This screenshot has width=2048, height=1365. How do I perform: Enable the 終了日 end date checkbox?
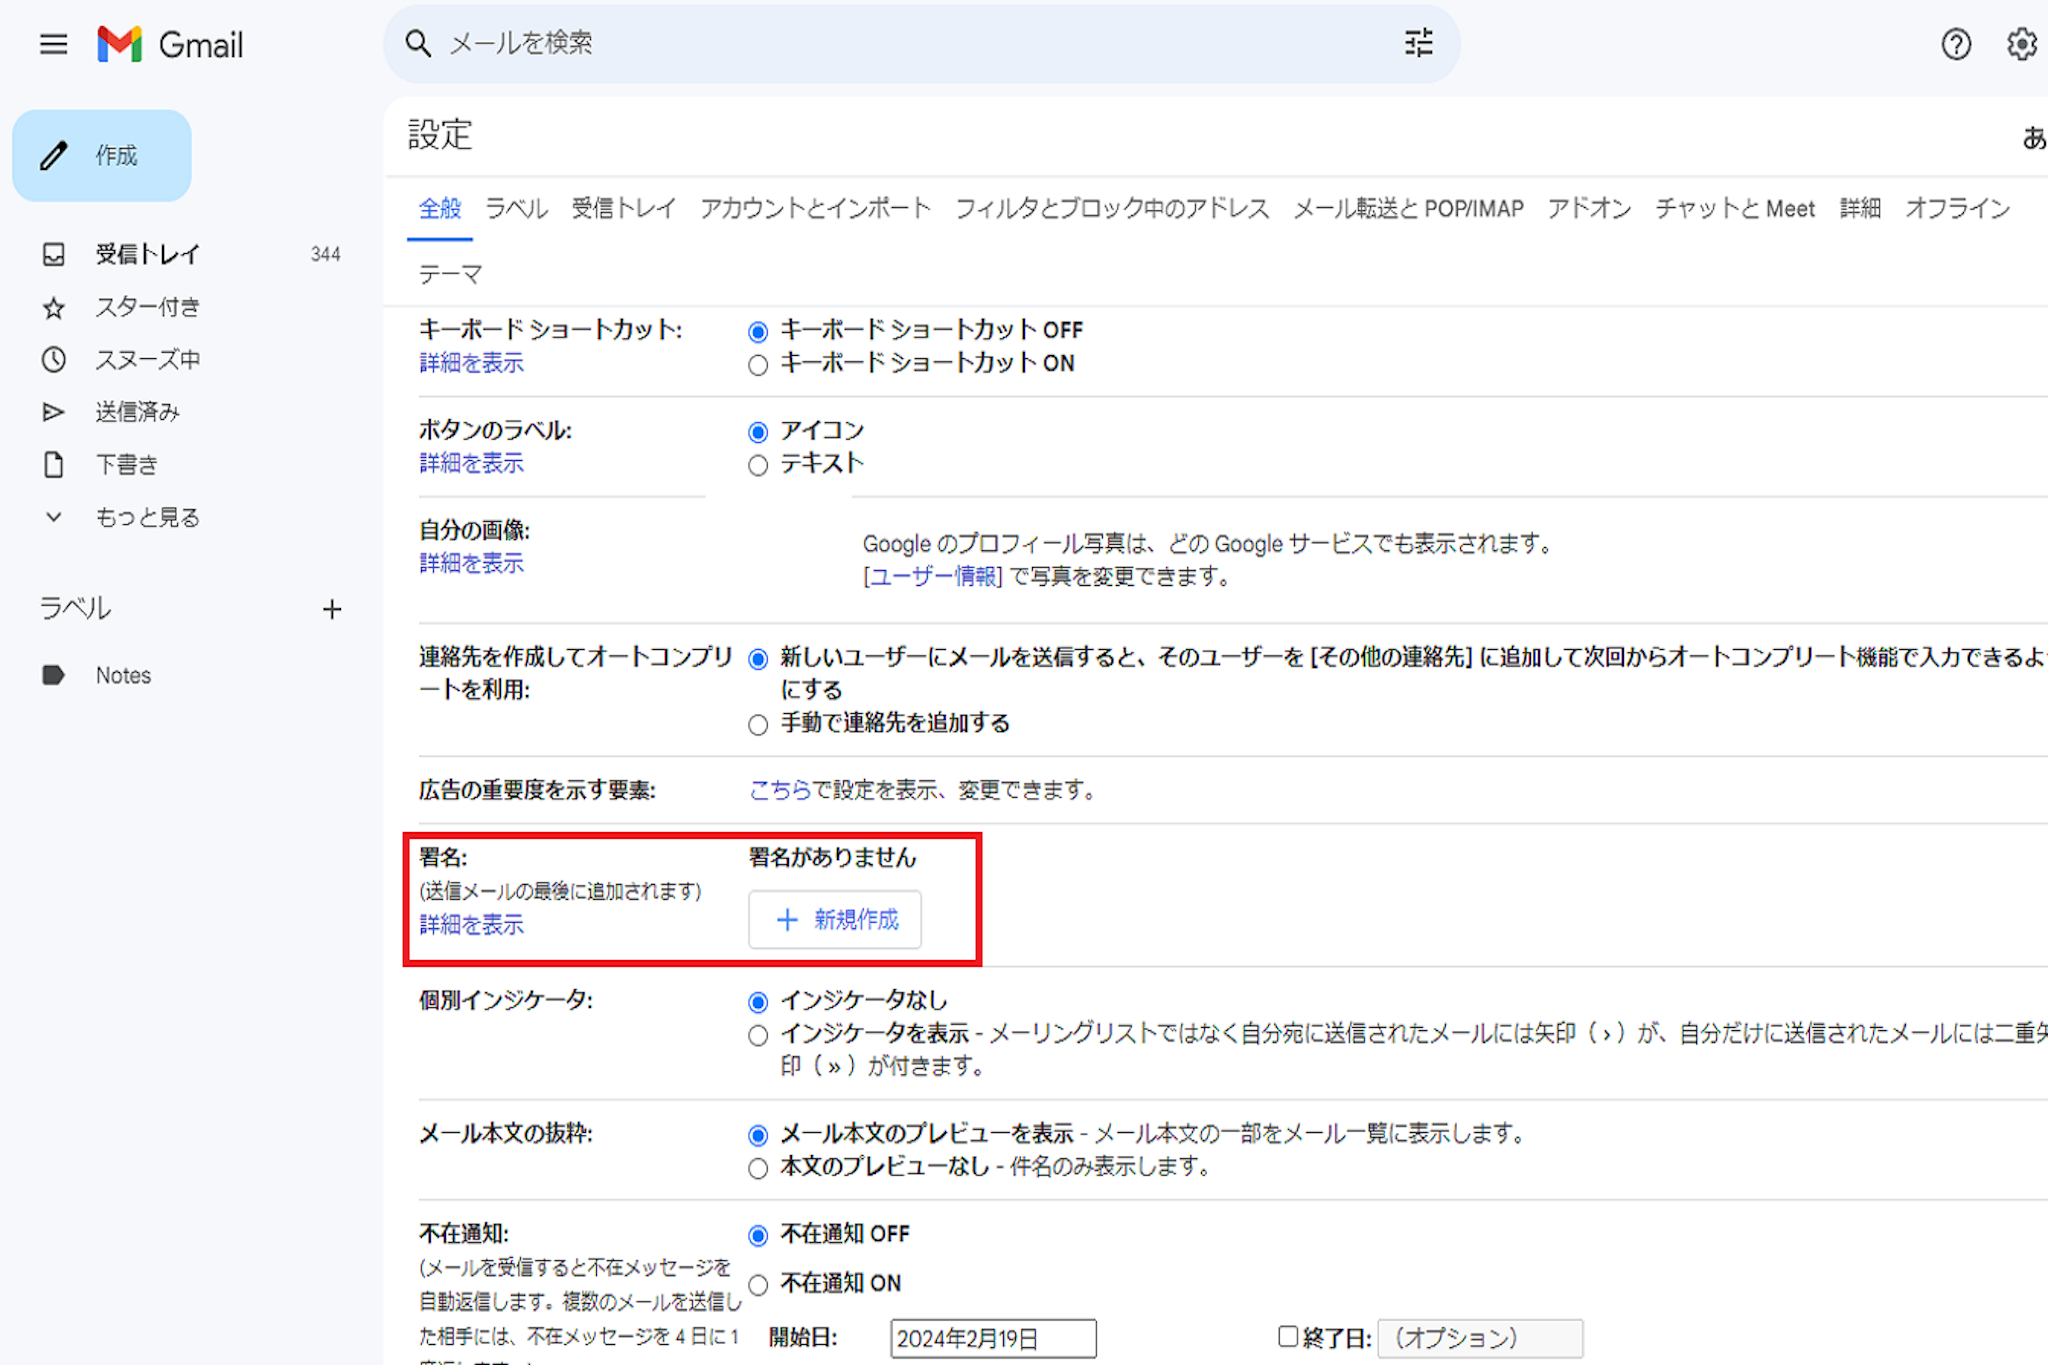point(1288,1336)
